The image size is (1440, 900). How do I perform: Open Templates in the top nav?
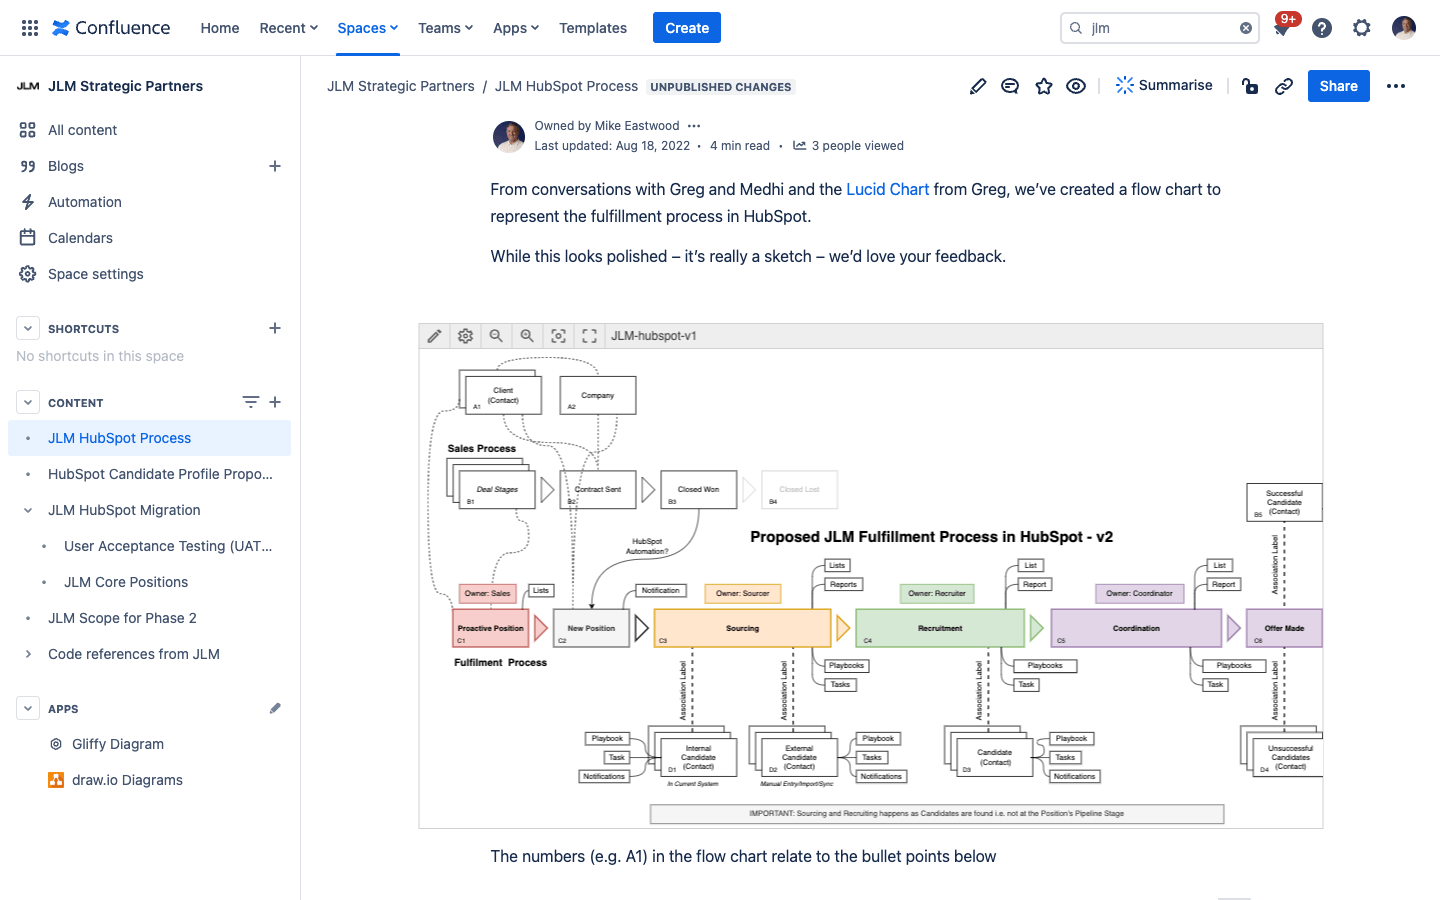click(x=593, y=28)
